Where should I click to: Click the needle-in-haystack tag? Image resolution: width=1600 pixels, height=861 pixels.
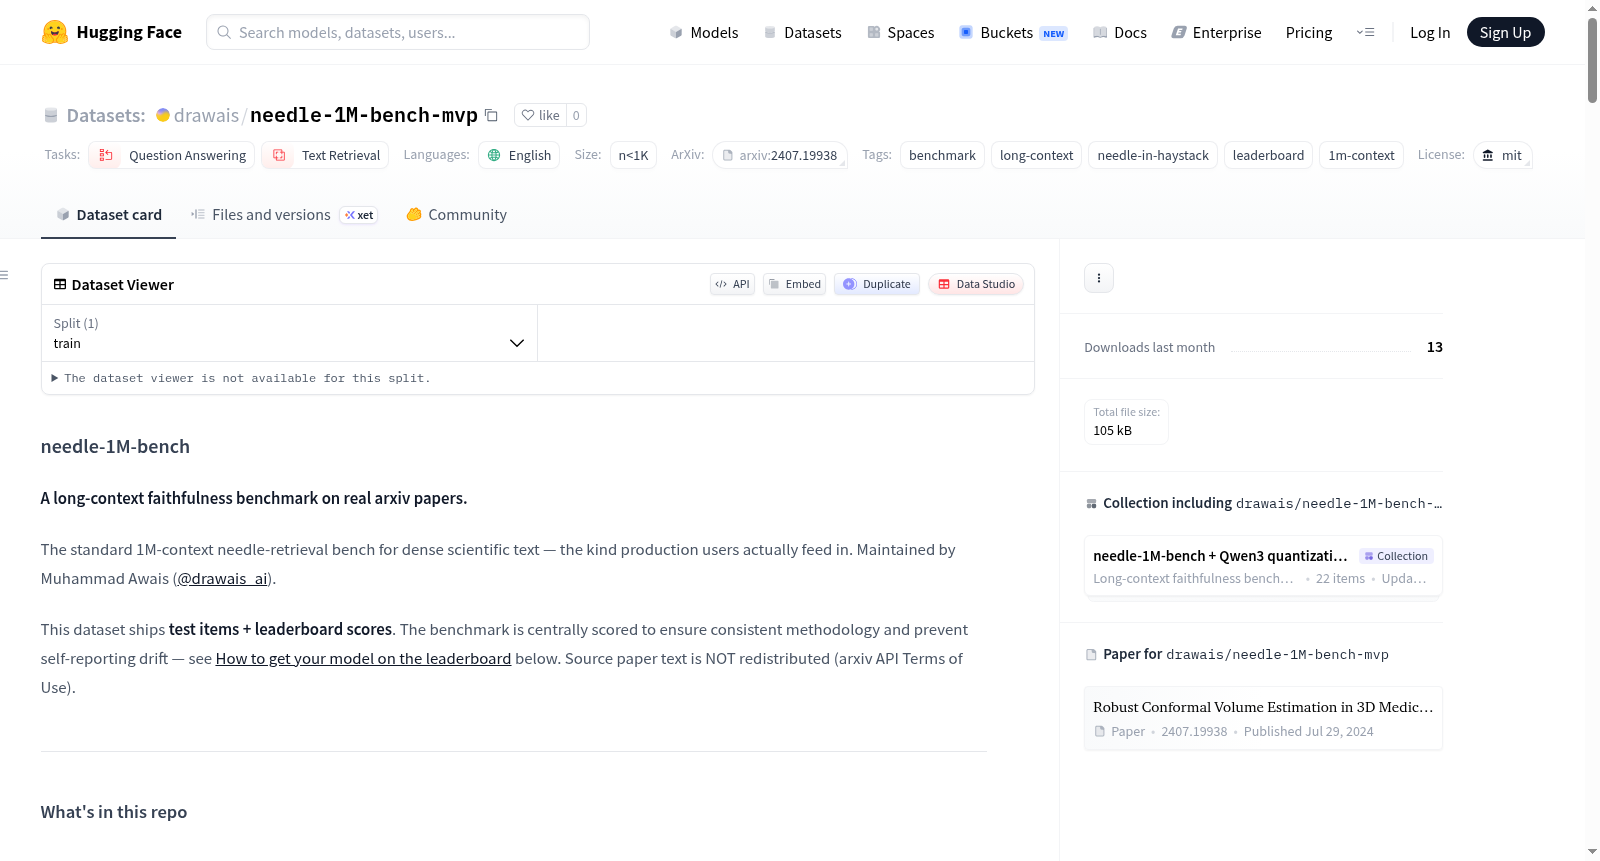point(1153,155)
